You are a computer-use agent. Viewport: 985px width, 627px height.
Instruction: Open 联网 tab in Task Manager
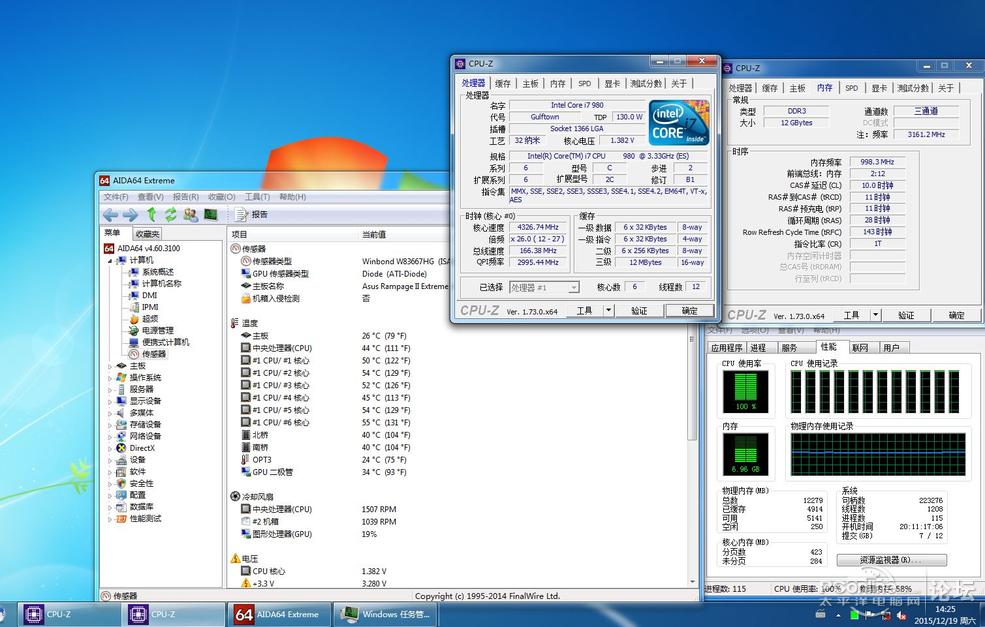click(859, 347)
